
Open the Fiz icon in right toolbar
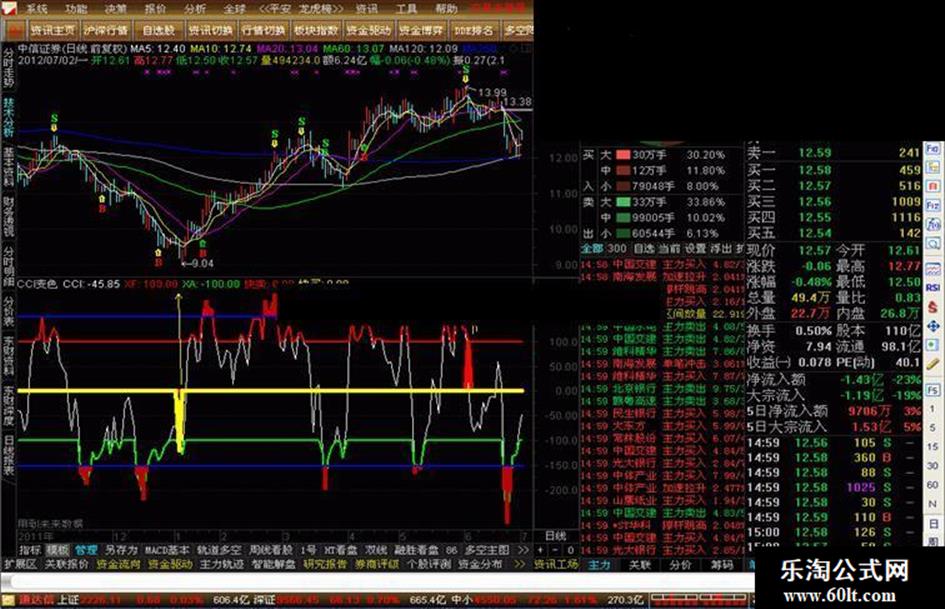[932, 206]
